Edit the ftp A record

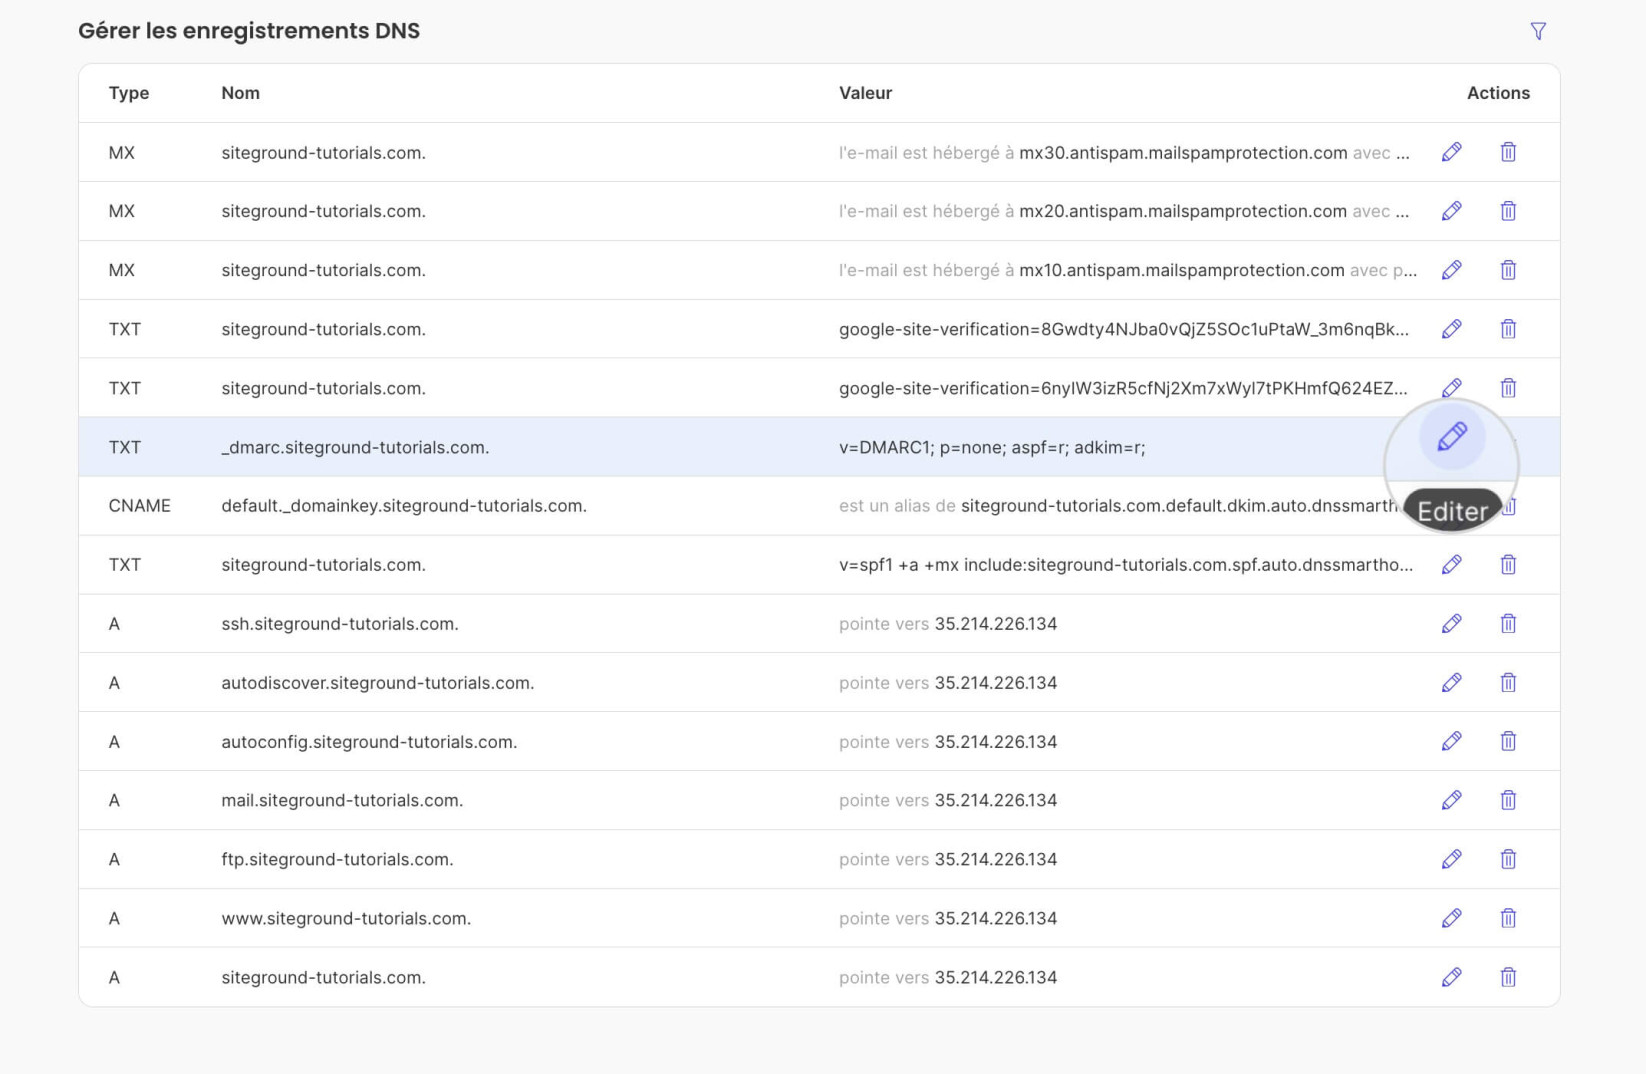coord(1452,859)
